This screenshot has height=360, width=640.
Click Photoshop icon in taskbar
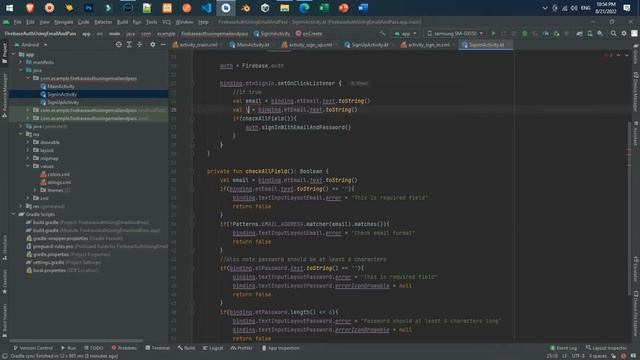[89, 8]
